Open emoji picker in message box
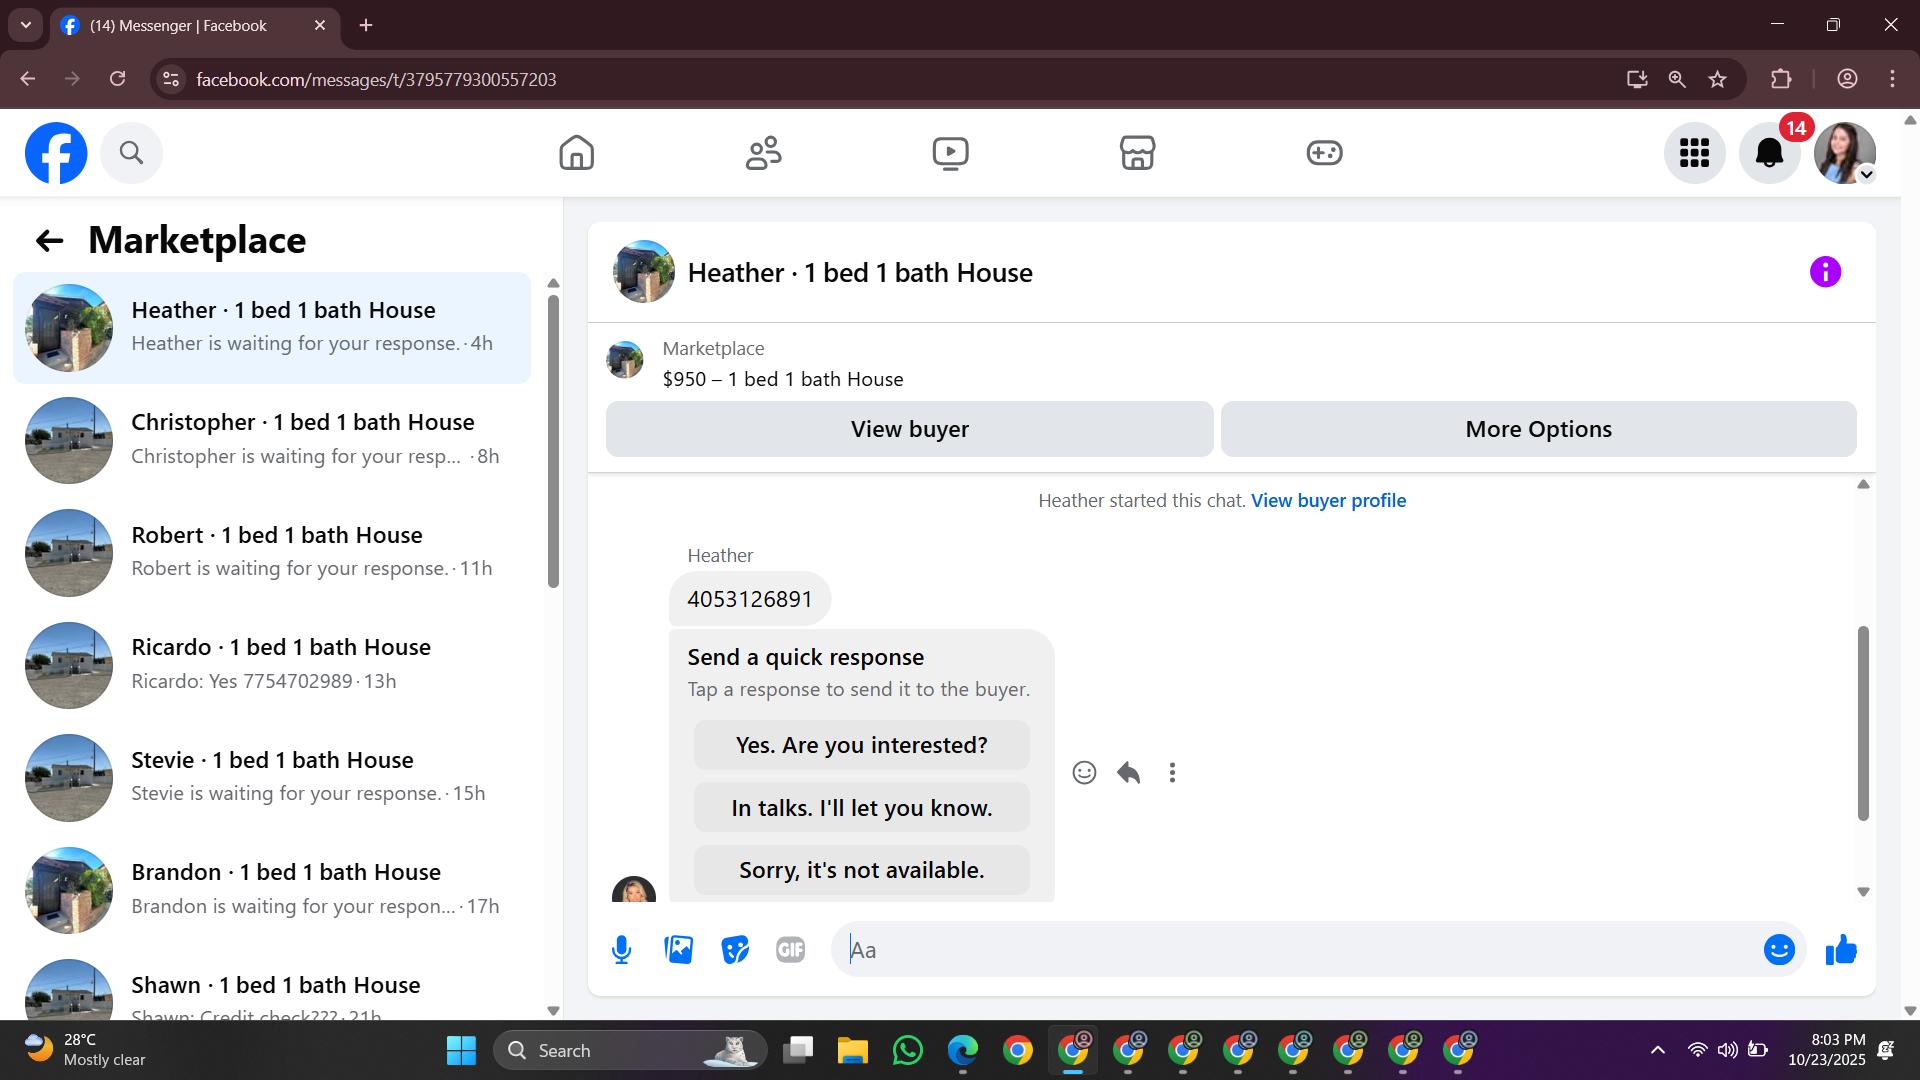 (1778, 950)
